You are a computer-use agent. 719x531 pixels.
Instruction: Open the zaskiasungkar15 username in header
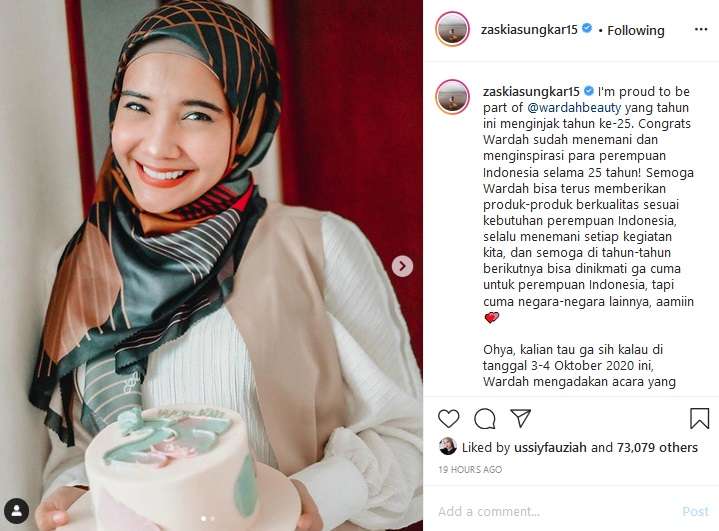coord(529,30)
